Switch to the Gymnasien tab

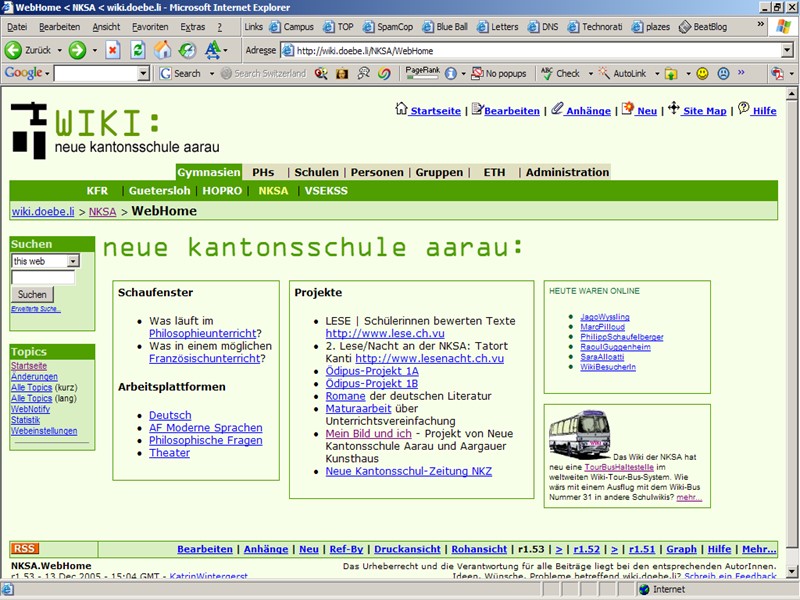[210, 172]
